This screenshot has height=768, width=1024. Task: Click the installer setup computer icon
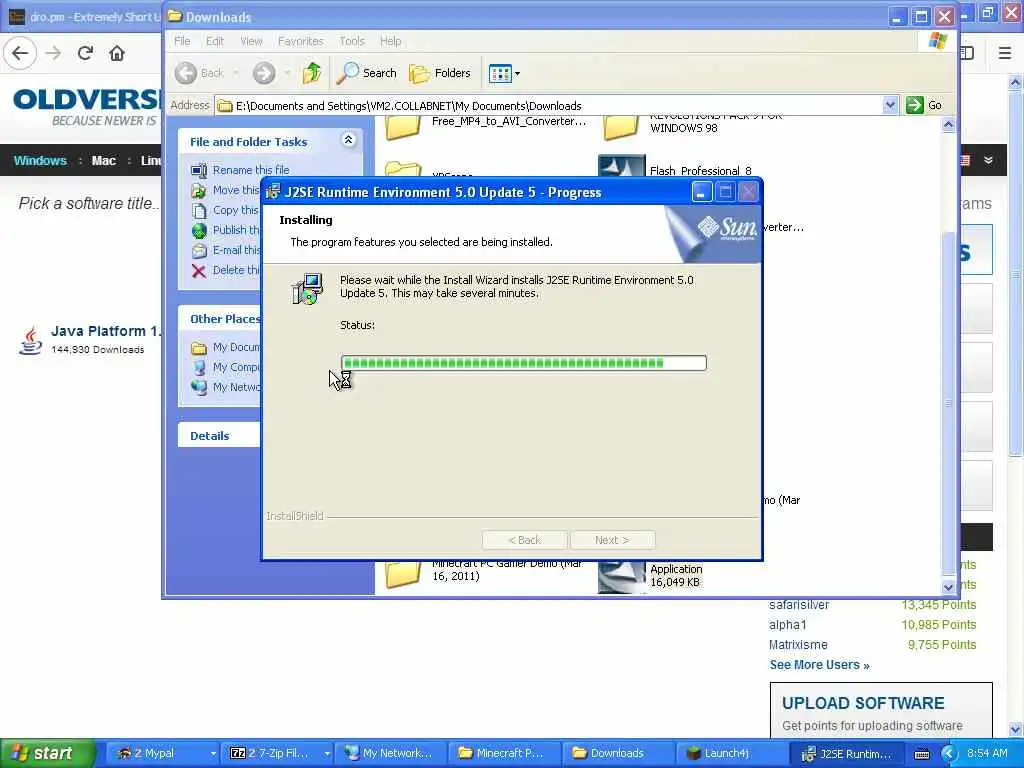pyautogui.click(x=307, y=289)
